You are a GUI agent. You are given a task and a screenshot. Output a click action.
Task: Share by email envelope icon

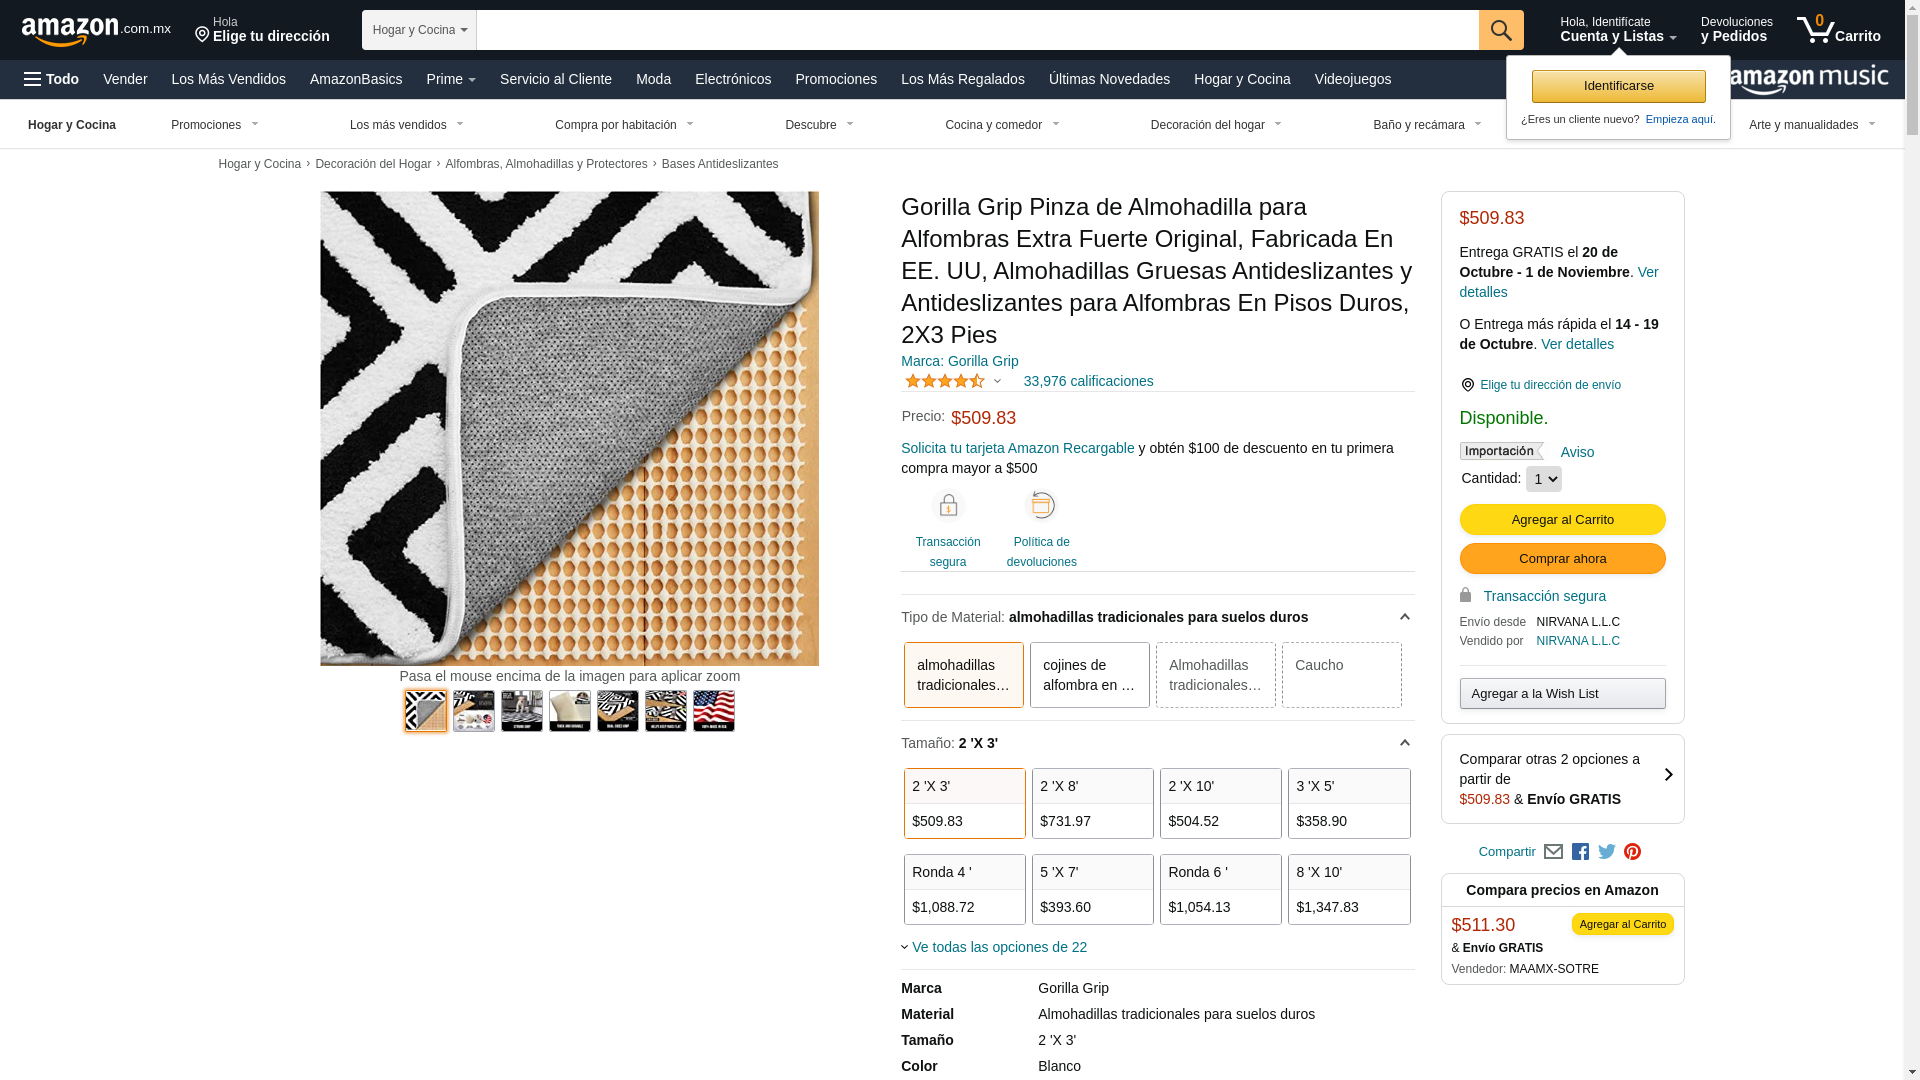click(1553, 852)
